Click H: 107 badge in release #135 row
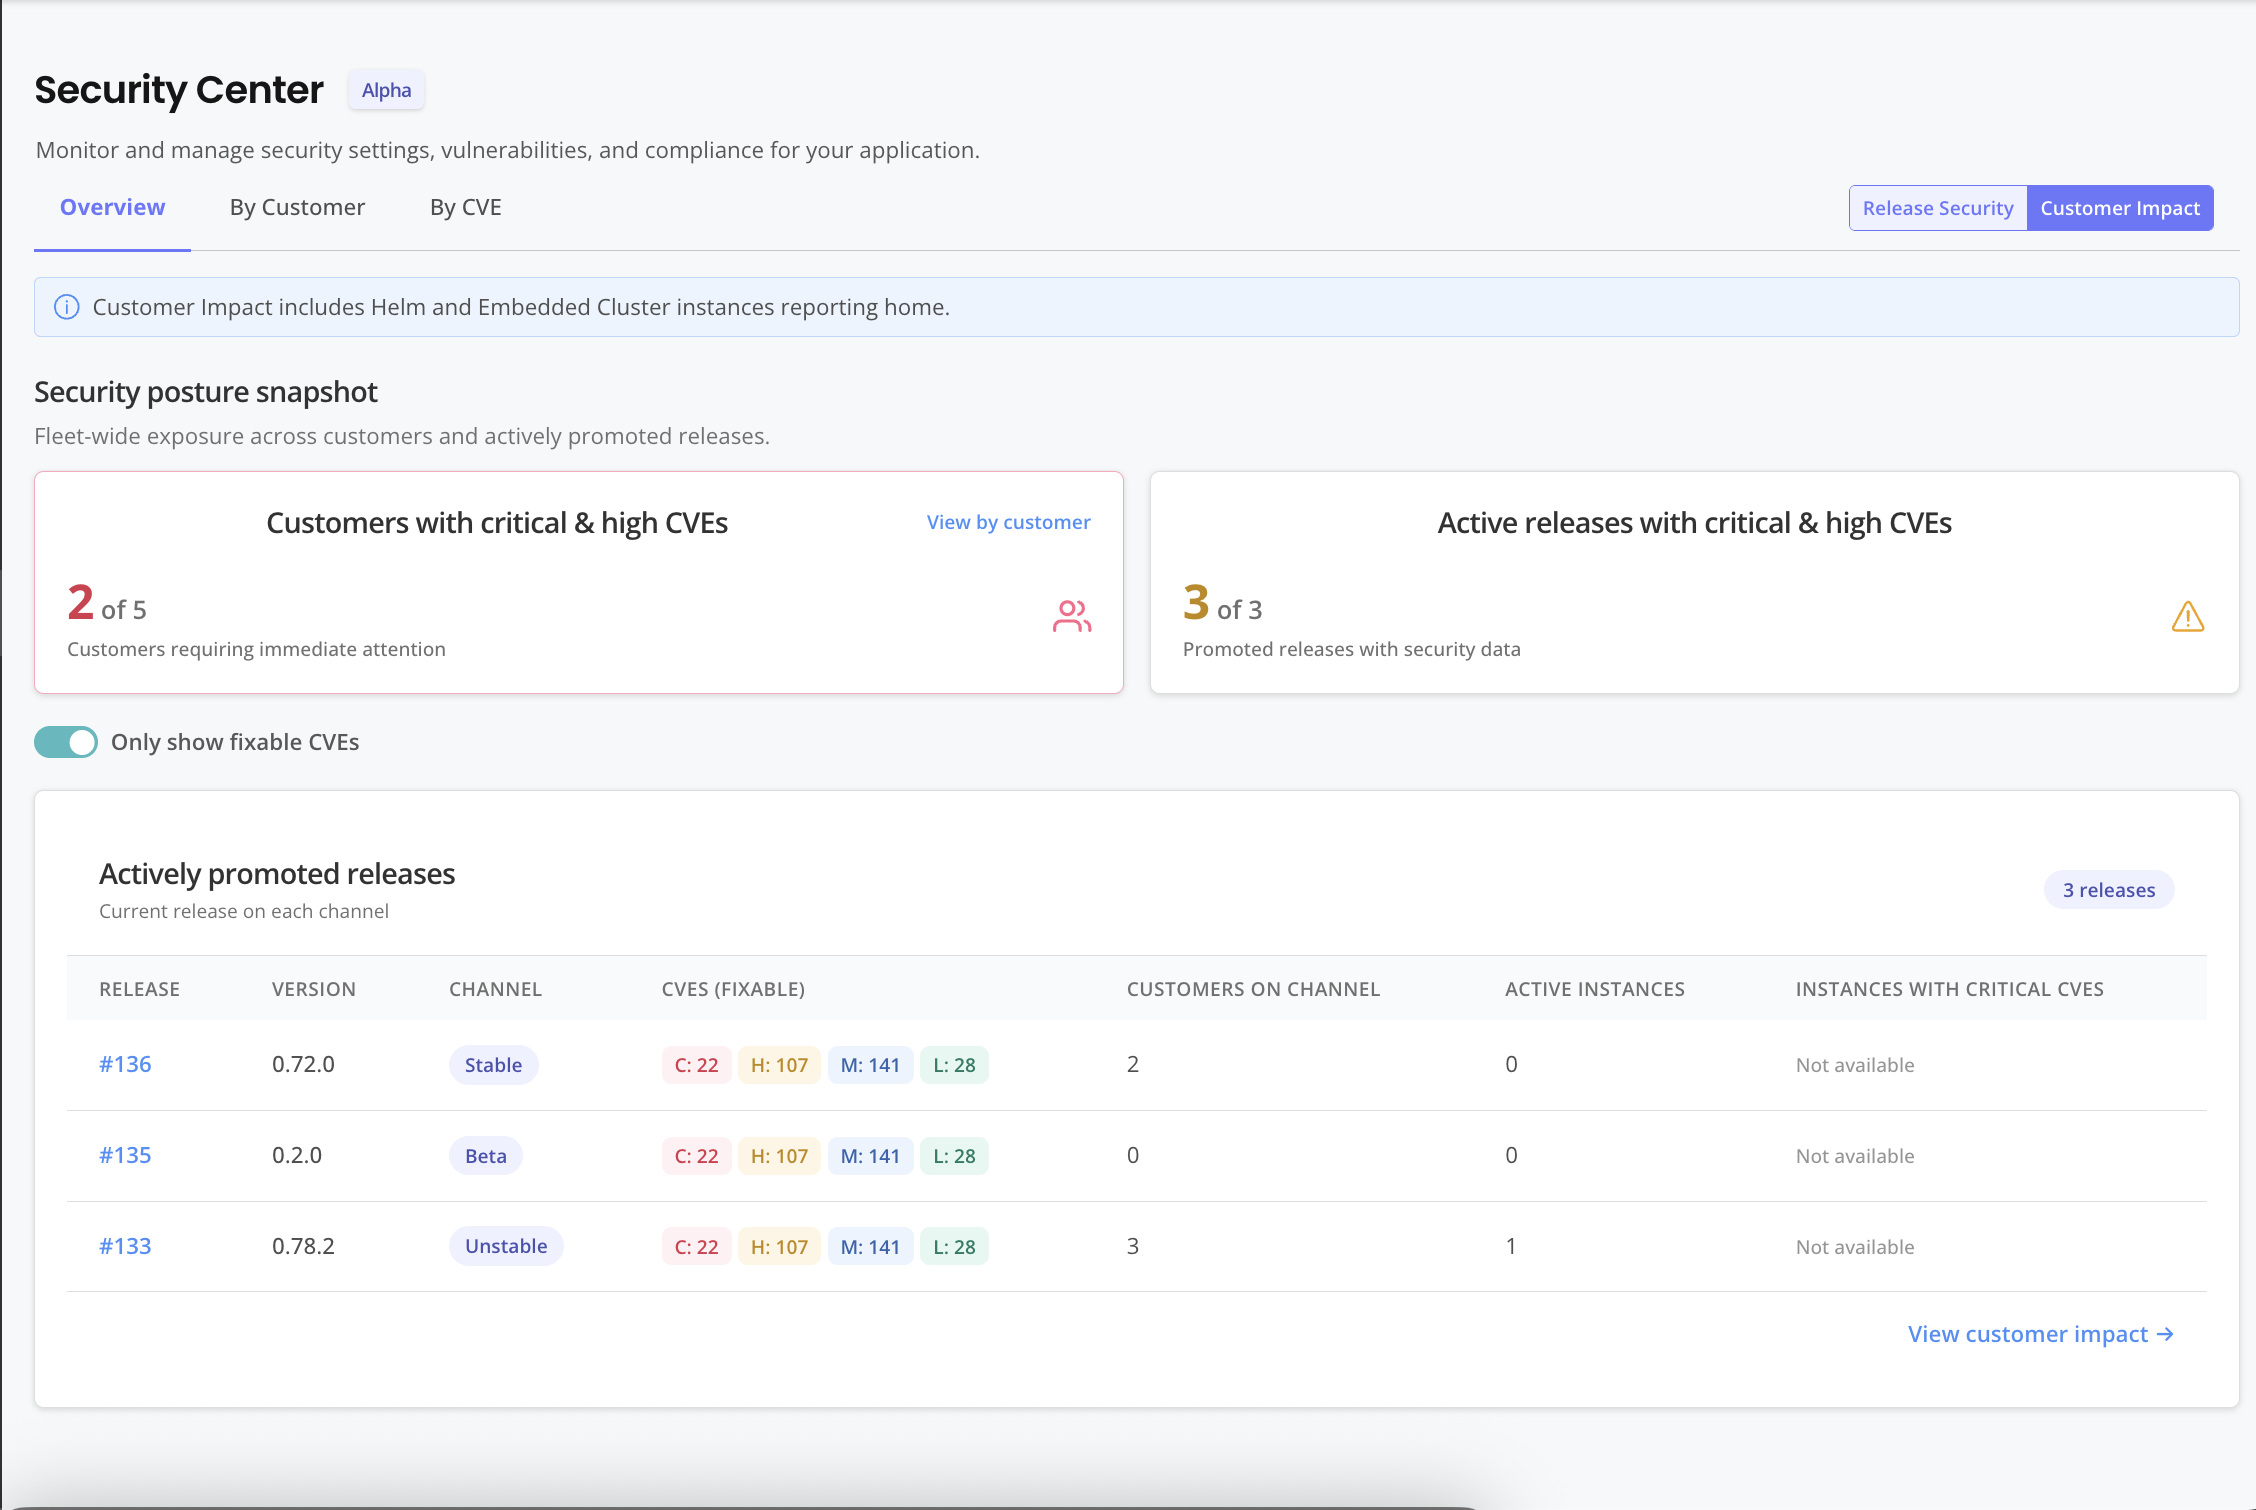 tap(779, 1156)
